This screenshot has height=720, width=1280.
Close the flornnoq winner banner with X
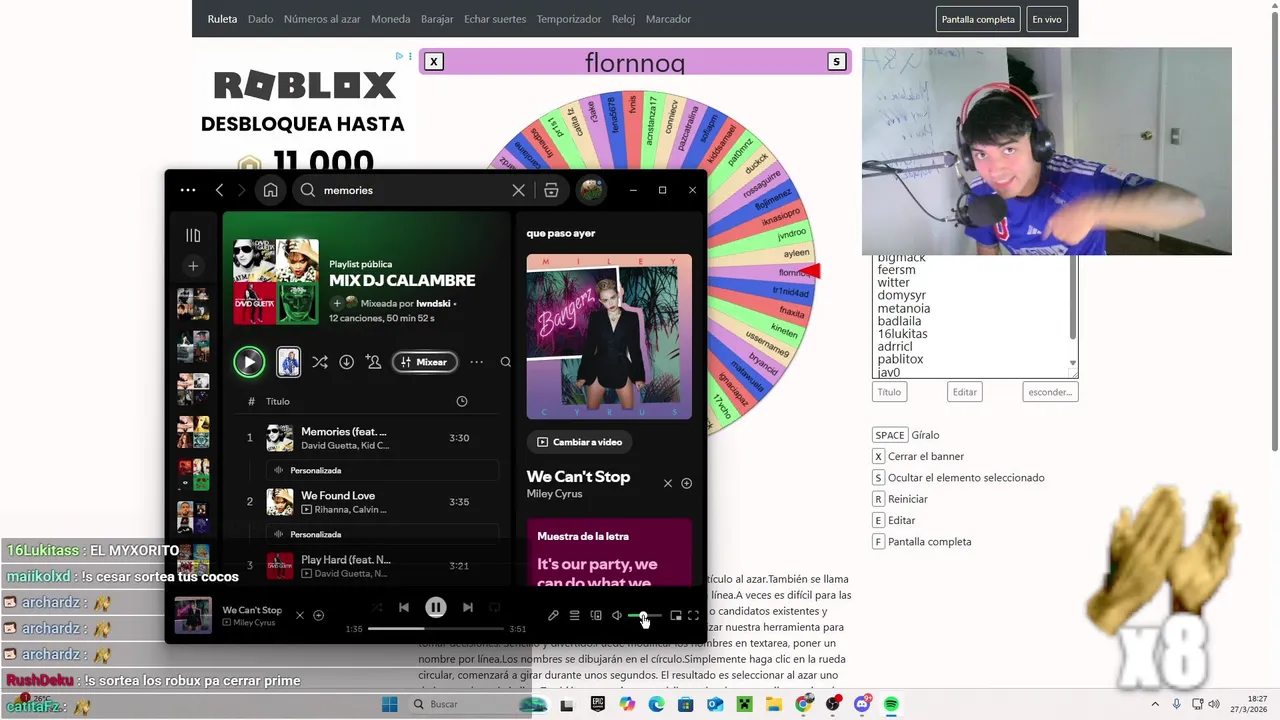(433, 62)
